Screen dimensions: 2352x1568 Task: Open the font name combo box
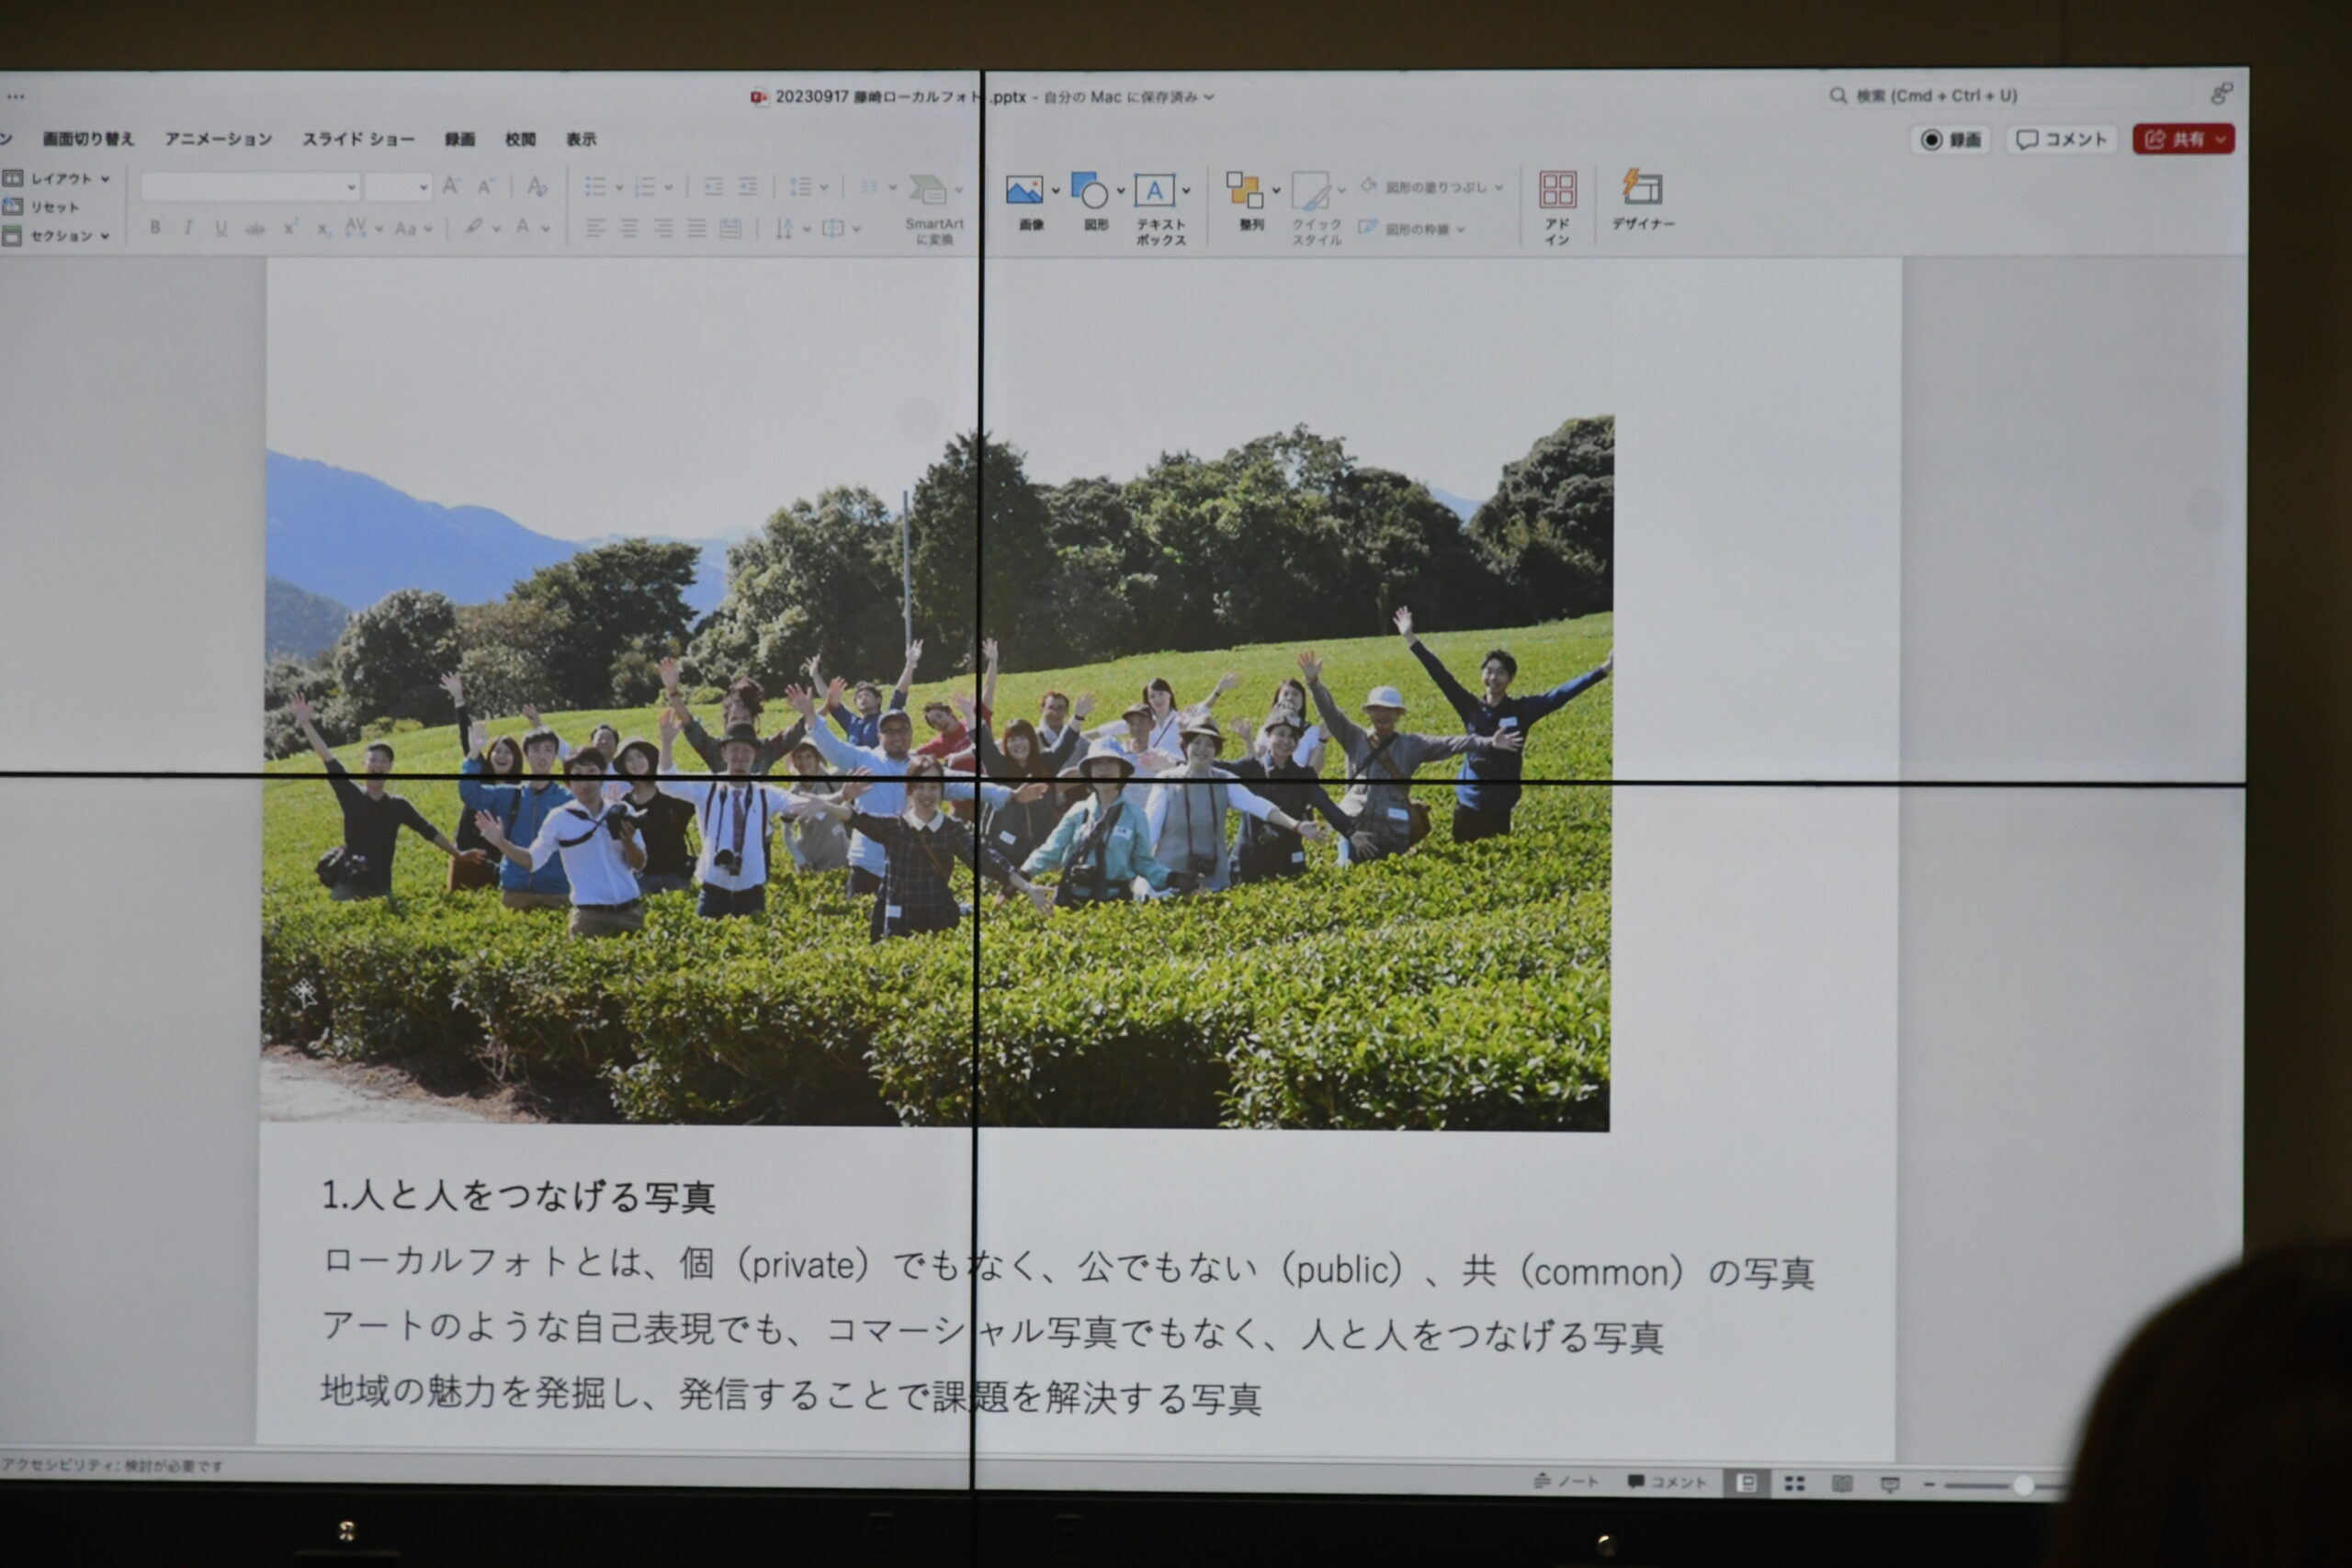click(249, 186)
